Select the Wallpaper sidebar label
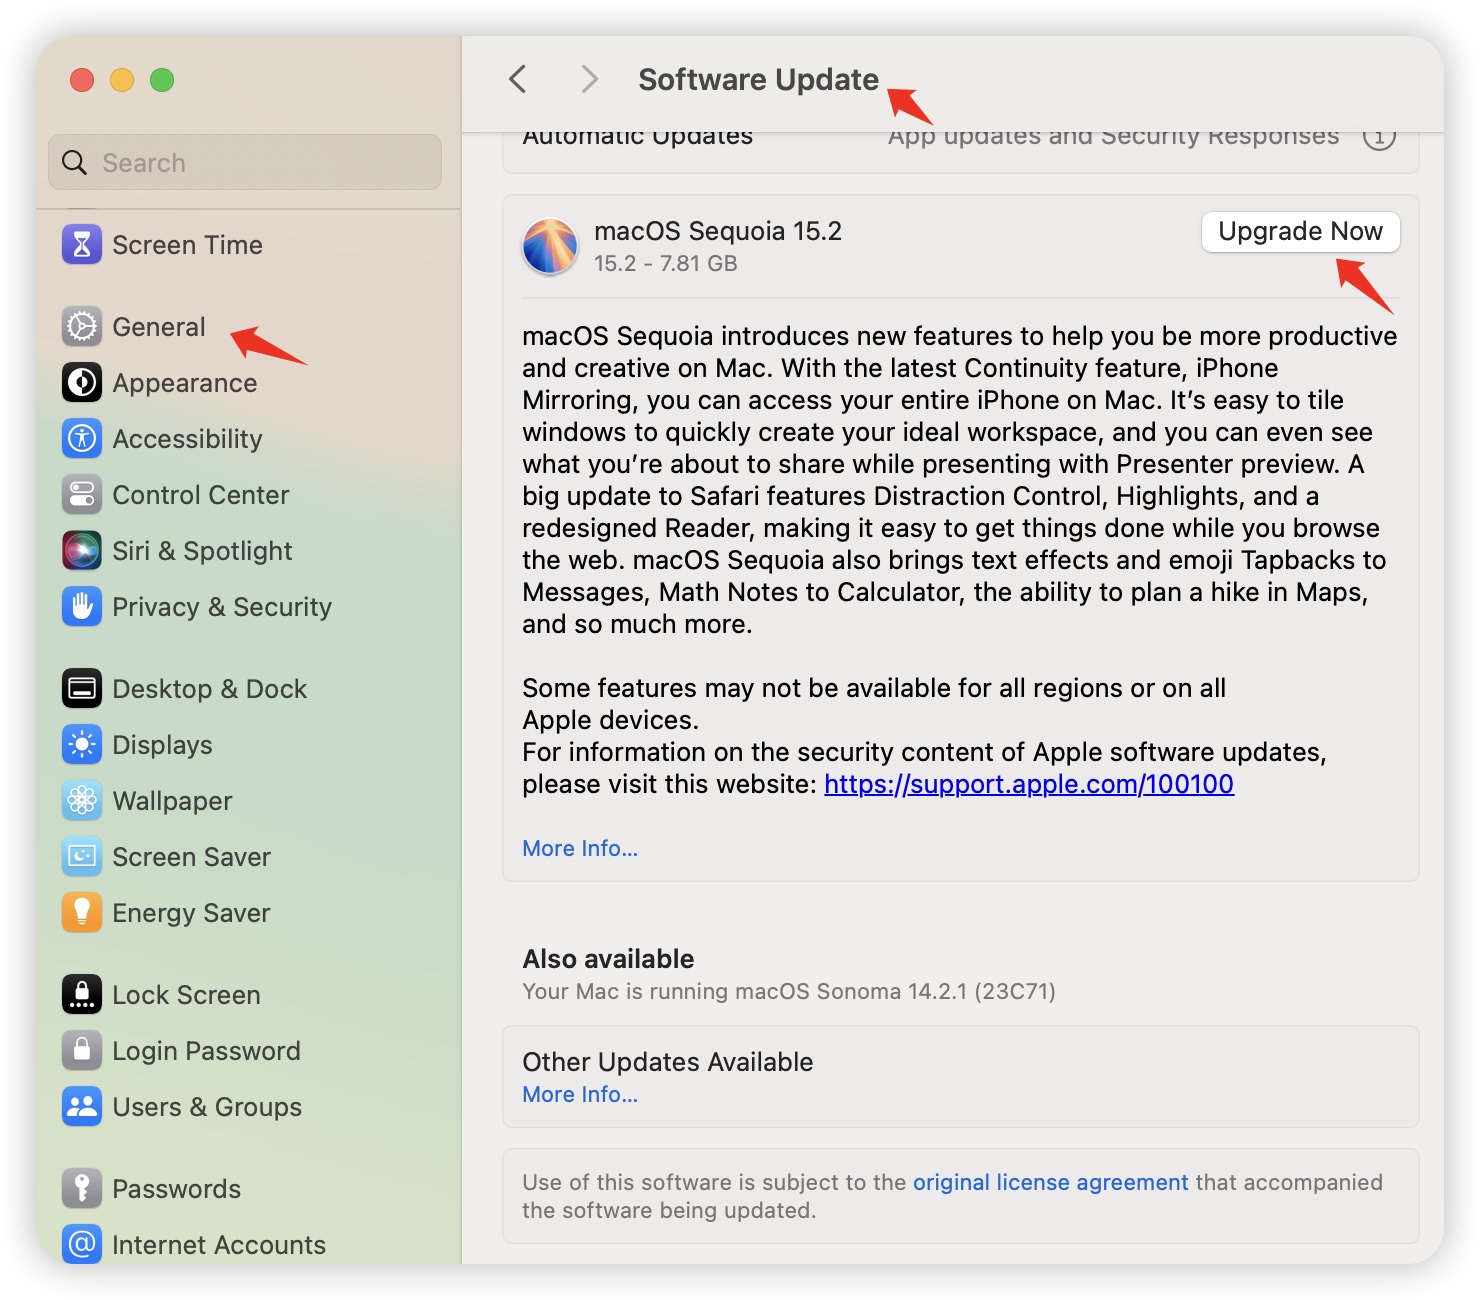Screen dimensions: 1480x1300 pos(173,801)
